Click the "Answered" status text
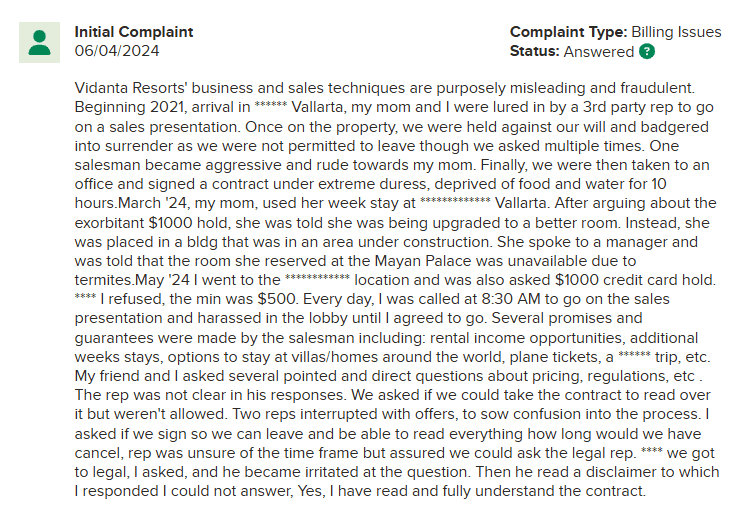 pos(599,51)
